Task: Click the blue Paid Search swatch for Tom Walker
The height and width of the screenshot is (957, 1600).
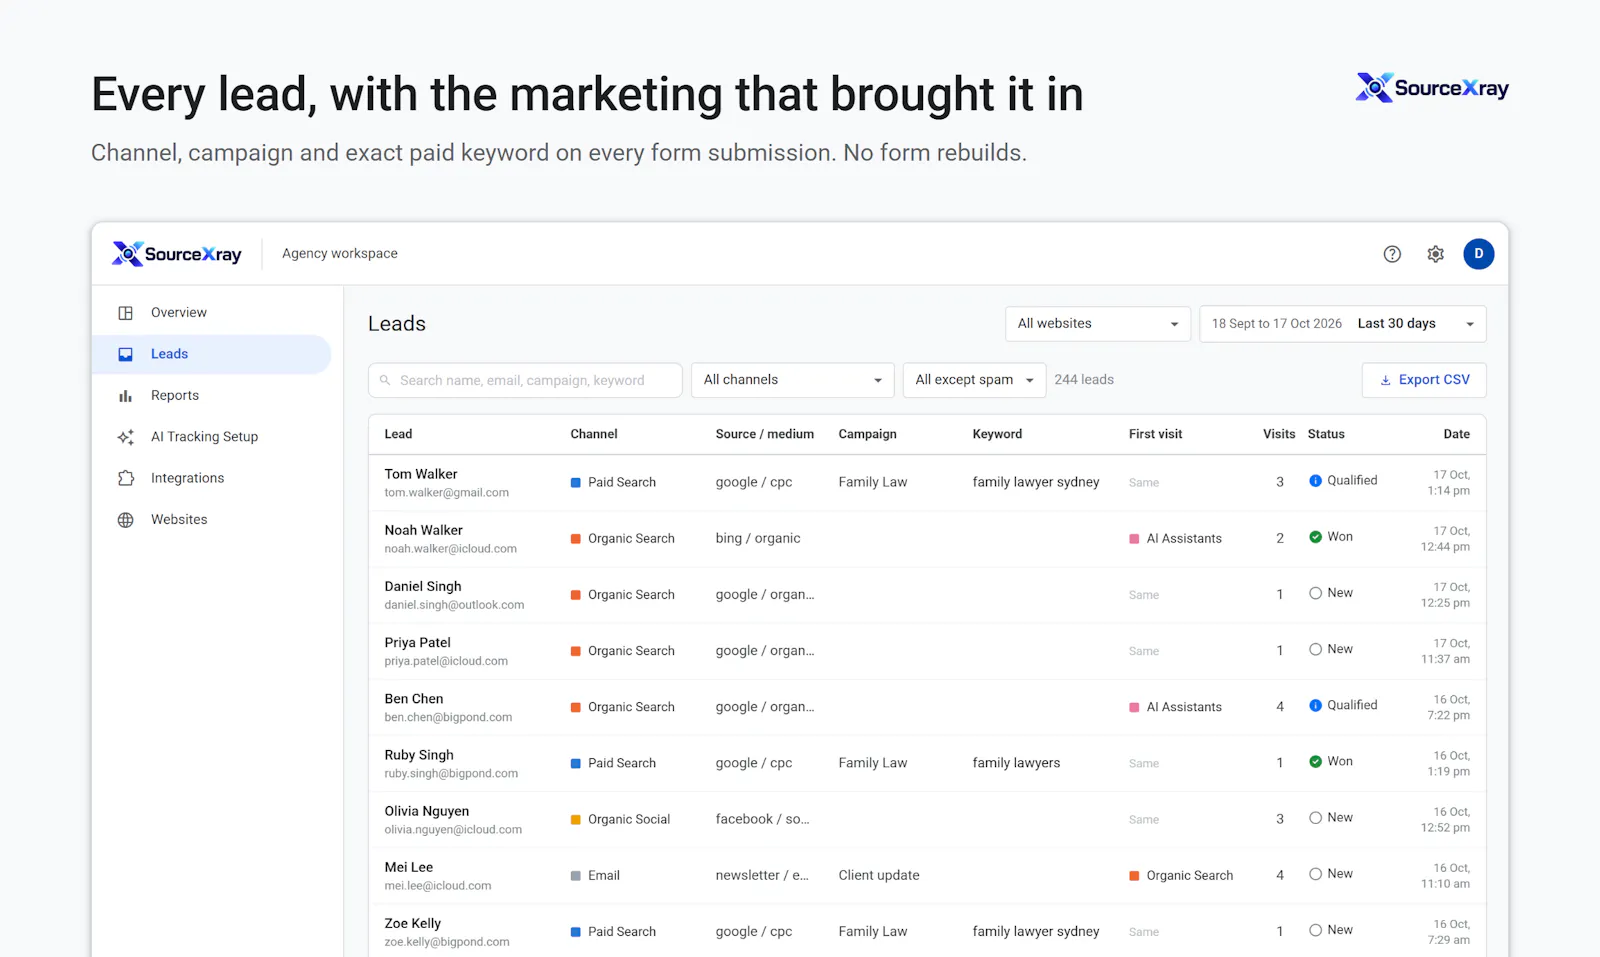Action: [x=576, y=483]
